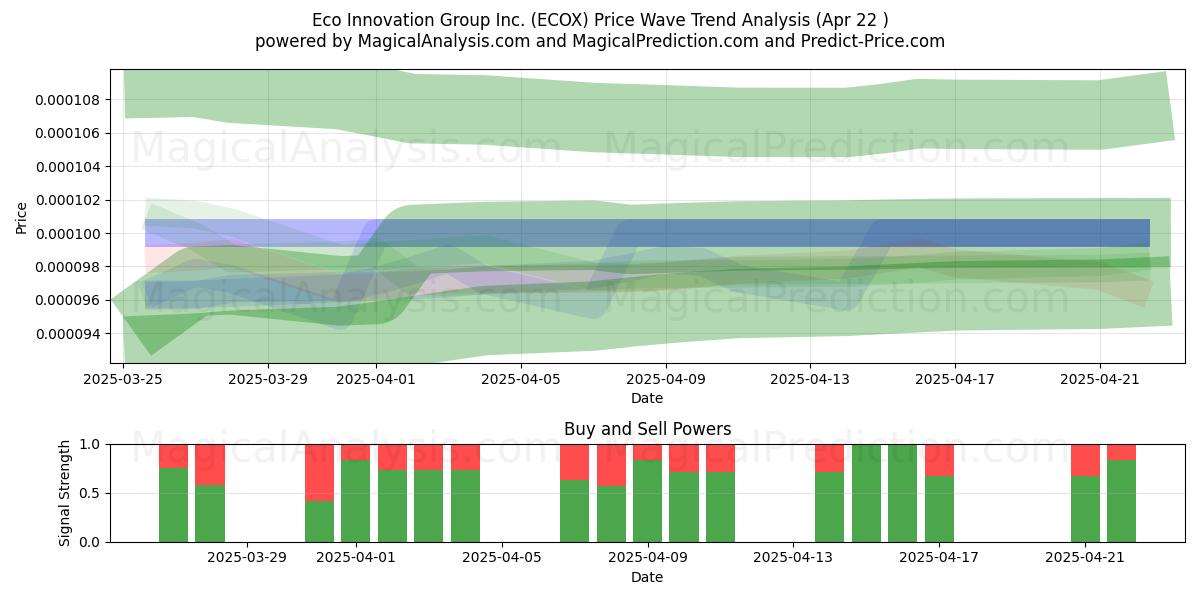Viewport: 1200px width, 600px height.
Task: Click the 'Signal Strength' y-axis label
Action: point(65,493)
